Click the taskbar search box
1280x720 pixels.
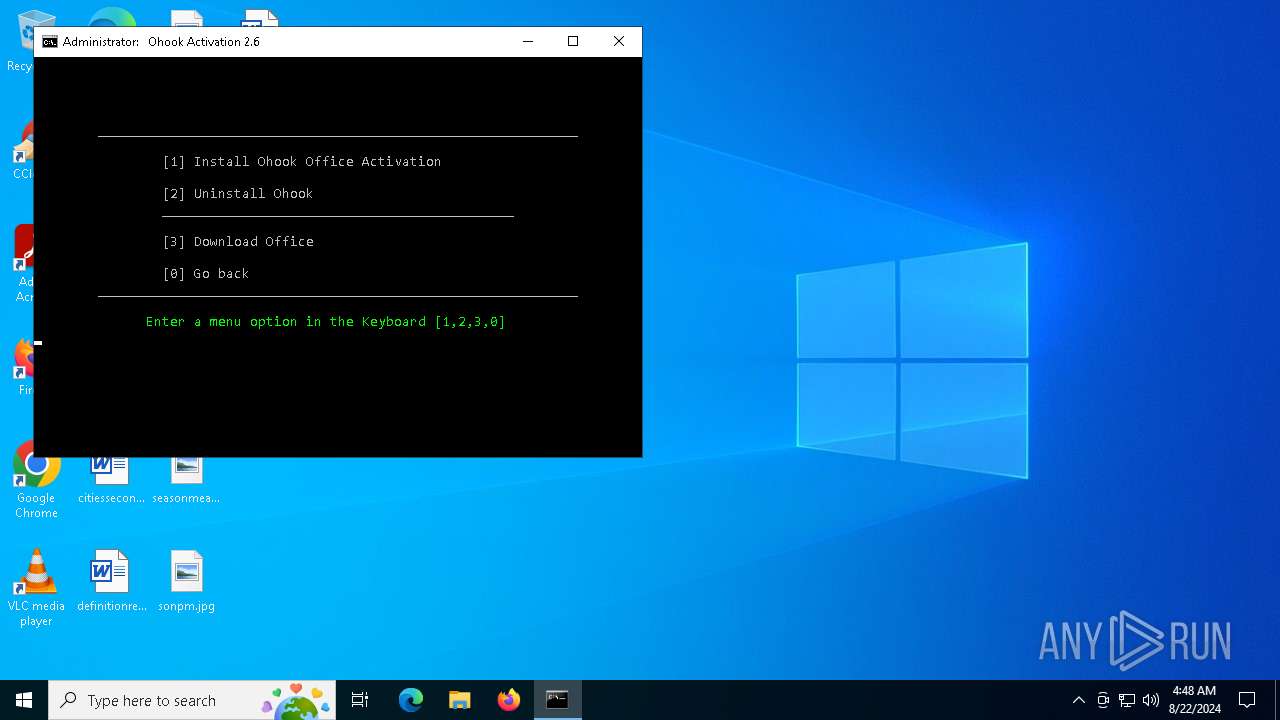[193, 700]
